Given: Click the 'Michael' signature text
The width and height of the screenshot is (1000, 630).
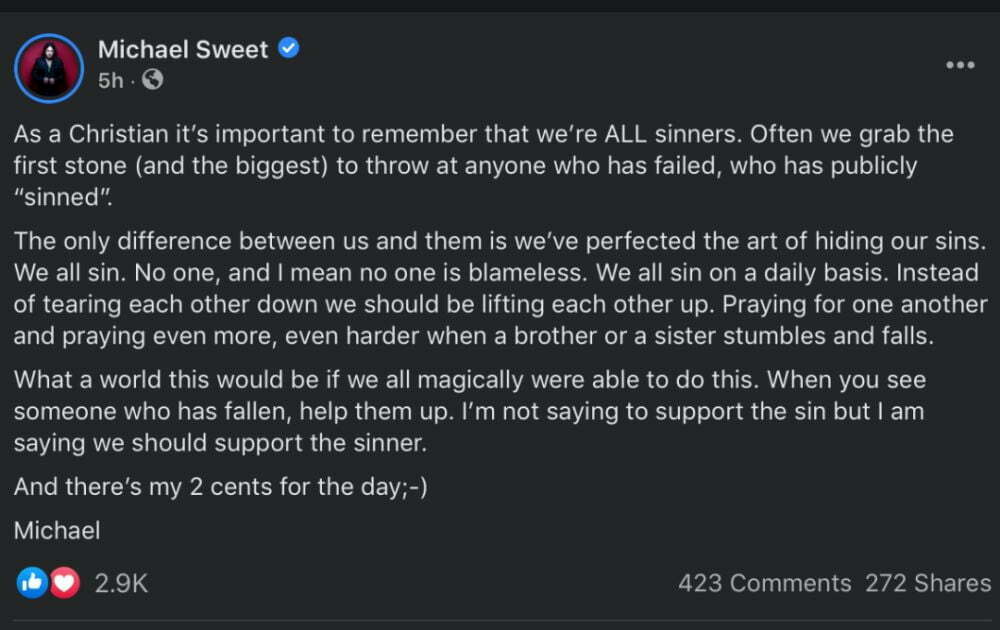Looking at the screenshot, I should click(57, 531).
